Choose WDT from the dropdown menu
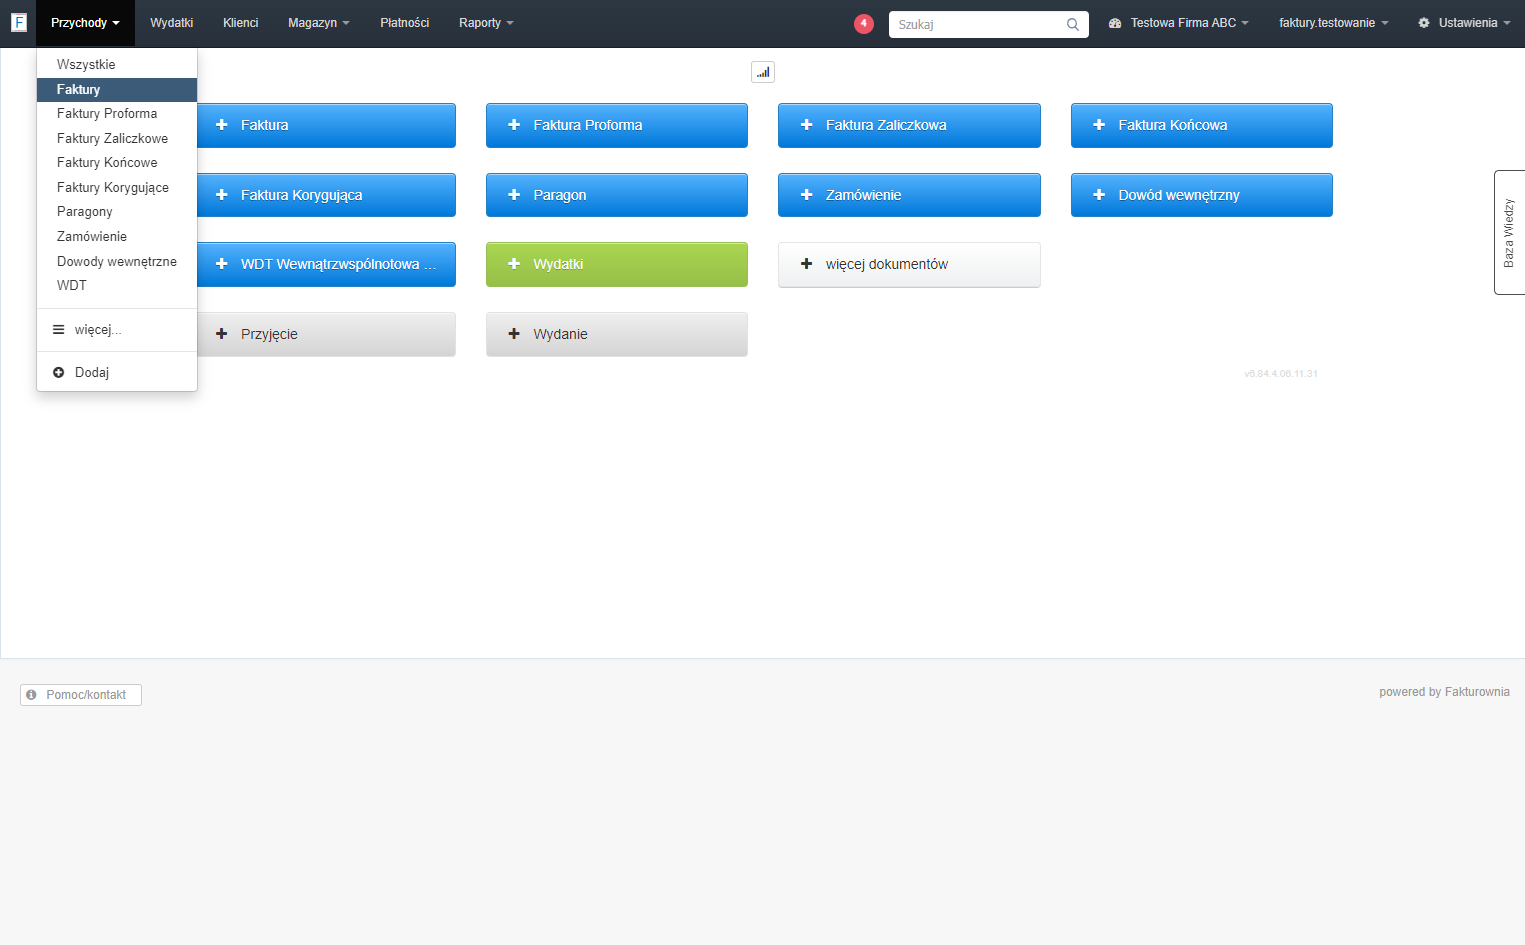The height and width of the screenshot is (945, 1525). tap(117, 285)
